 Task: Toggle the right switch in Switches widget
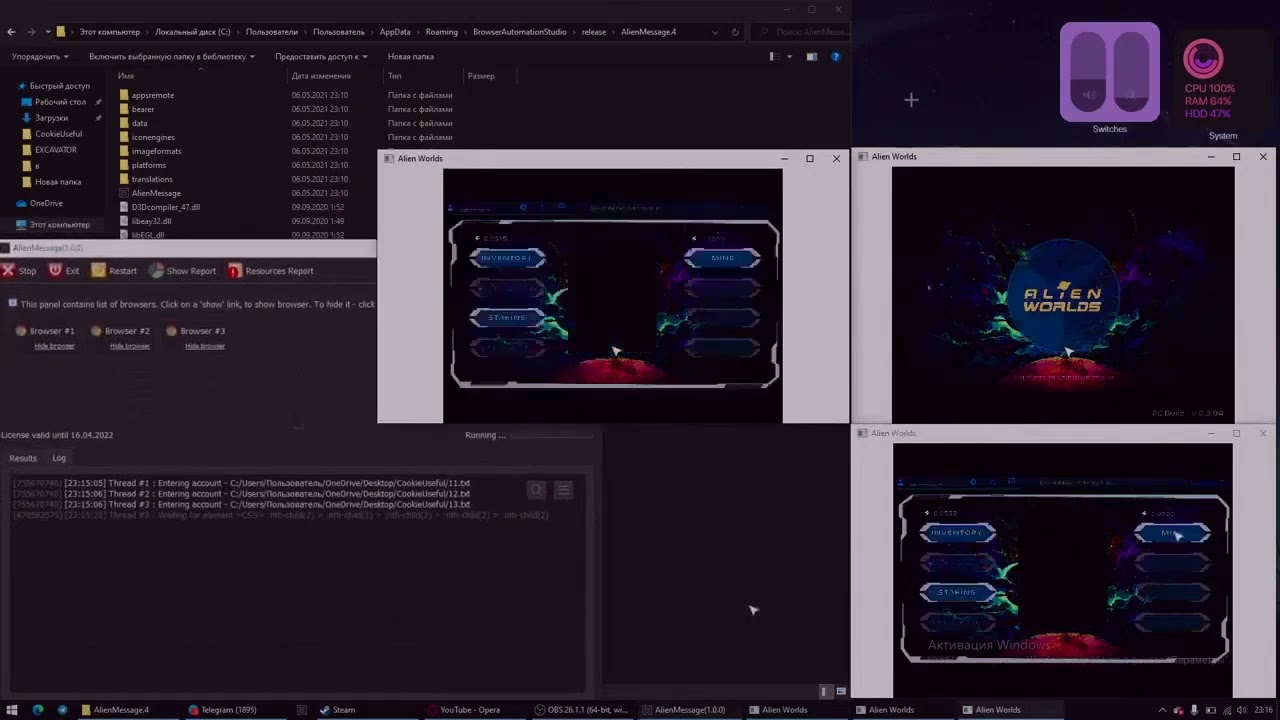point(1130,70)
